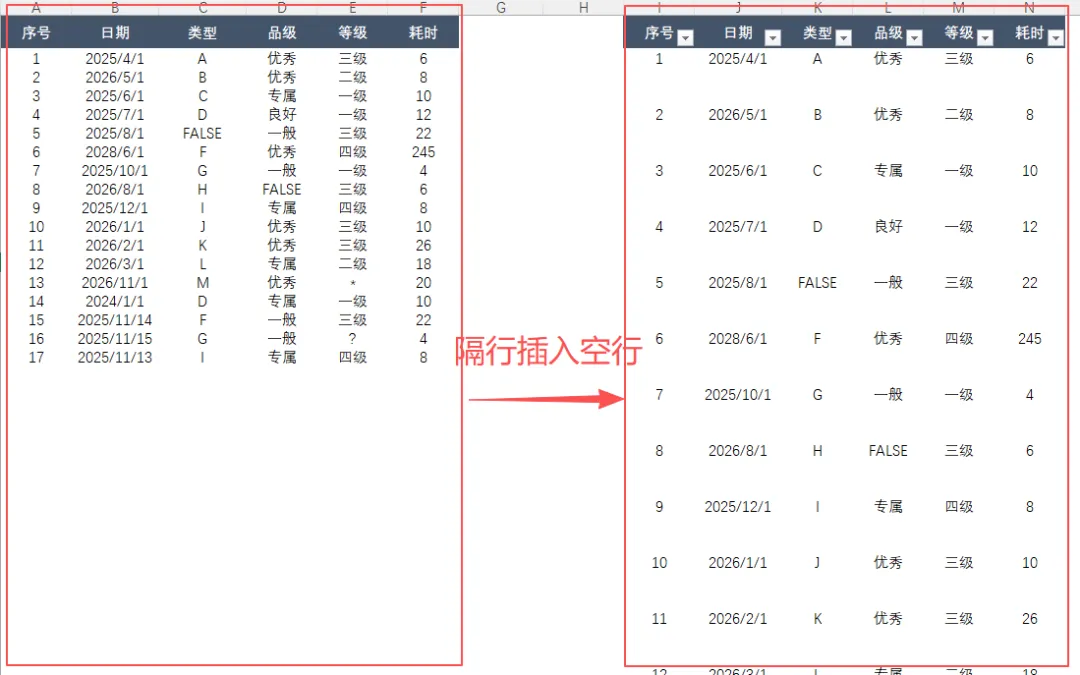Open the 品级 filter dropdown arrow
This screenshot has width=1080, height=675.
915,38
